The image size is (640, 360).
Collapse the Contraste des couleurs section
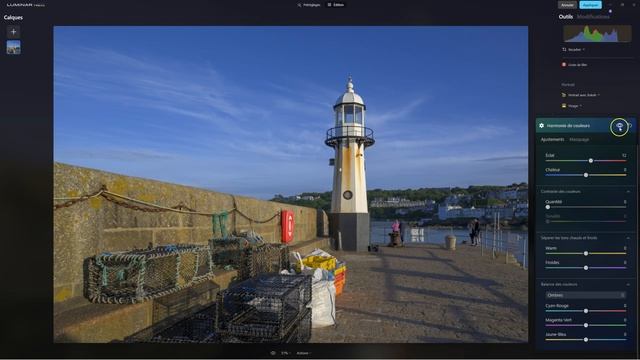(628, 191)
